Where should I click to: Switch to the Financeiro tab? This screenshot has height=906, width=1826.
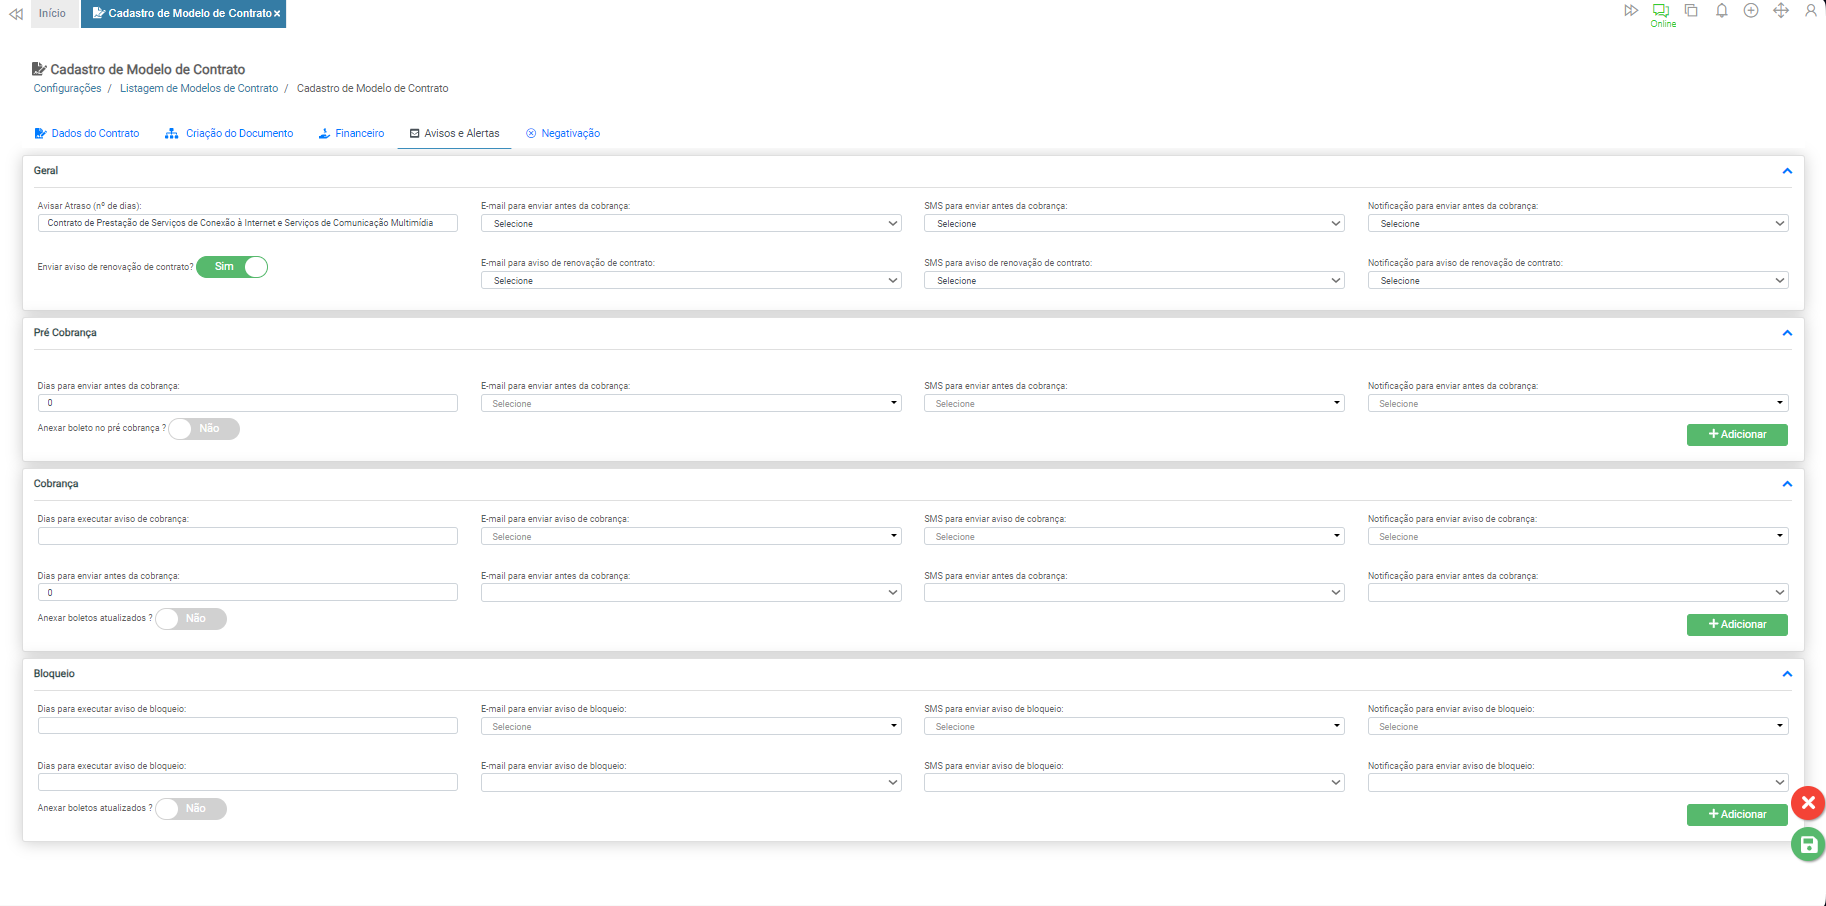[x=351, y=134]
